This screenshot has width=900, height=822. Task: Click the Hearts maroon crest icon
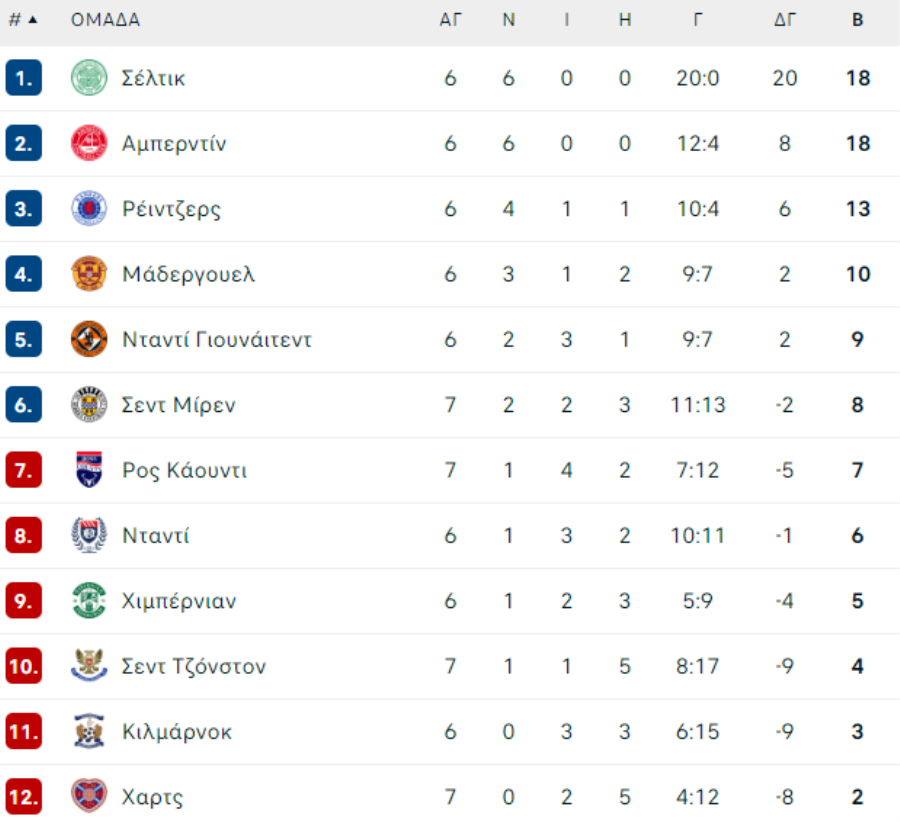pyautogui.click(x=89, y=796)
